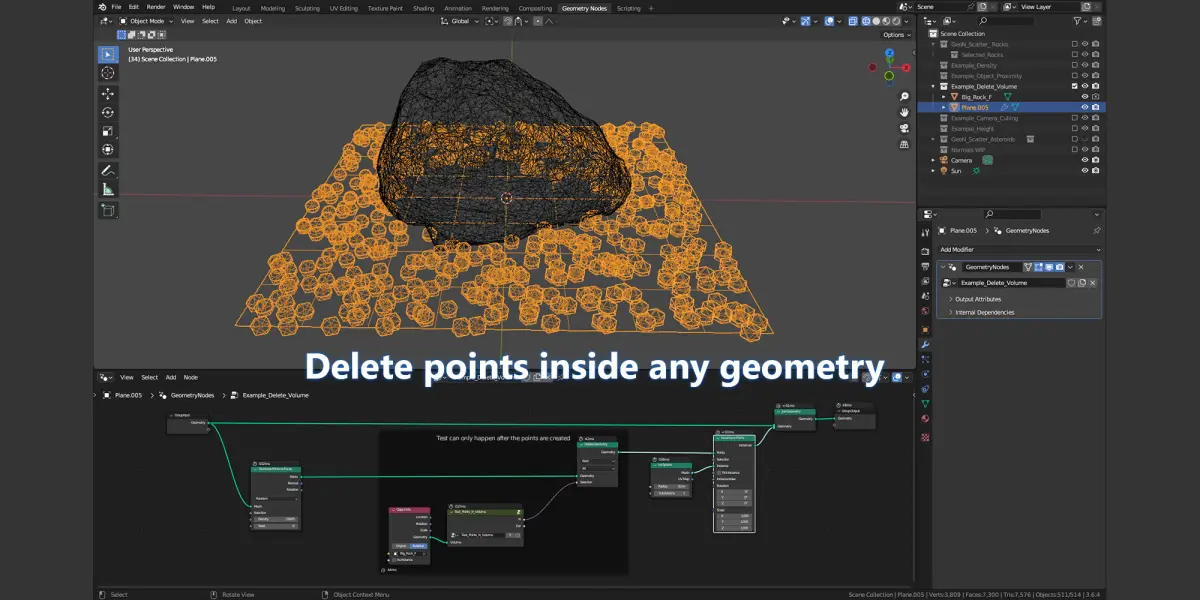Open the Object Data properties green triangle tab
The image size is (1200, 600).
click(925, 403)
